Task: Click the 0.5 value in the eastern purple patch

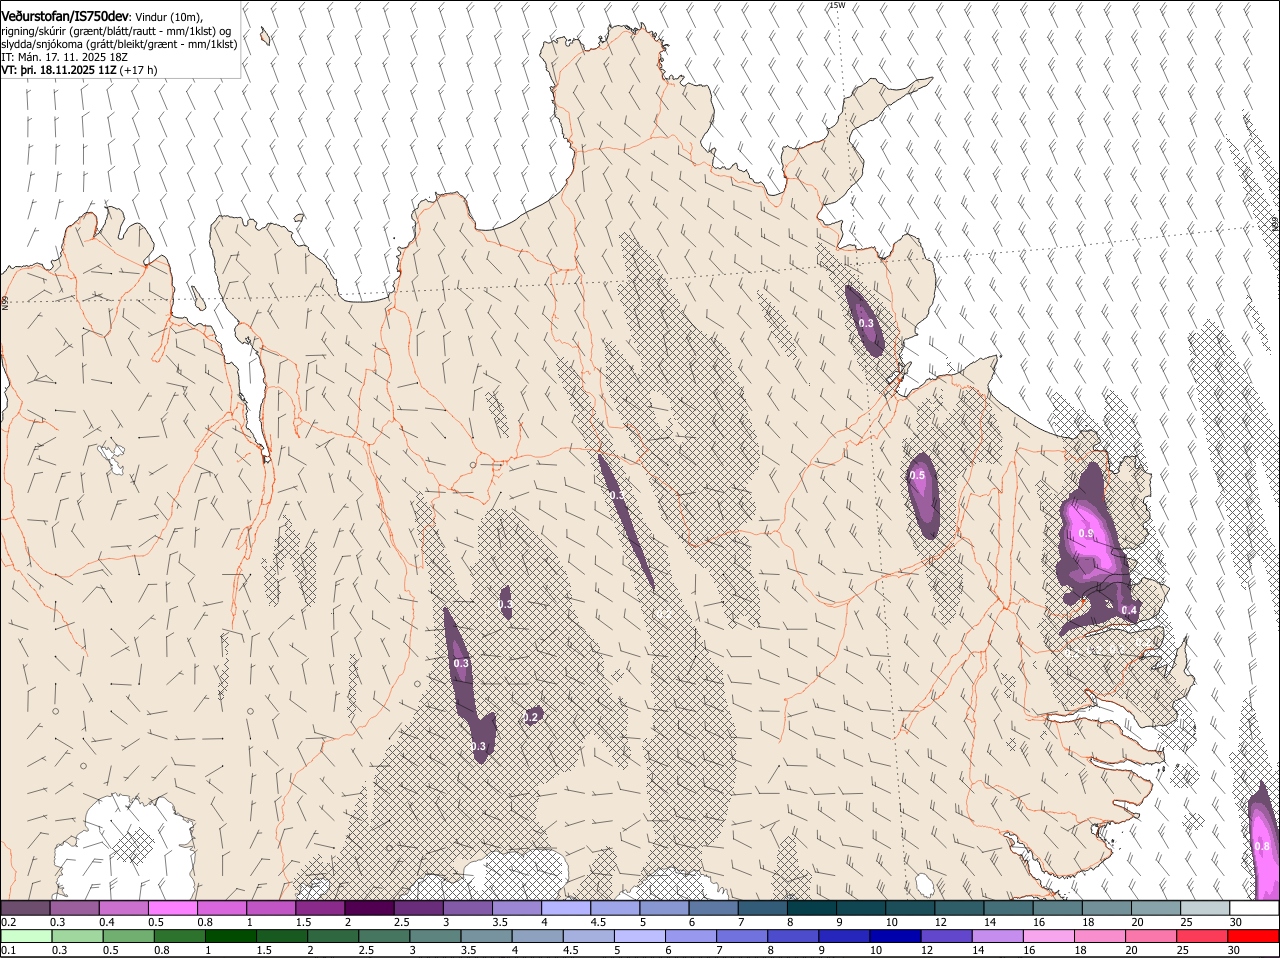Action: pyautogui.click(x=918, y=476)
